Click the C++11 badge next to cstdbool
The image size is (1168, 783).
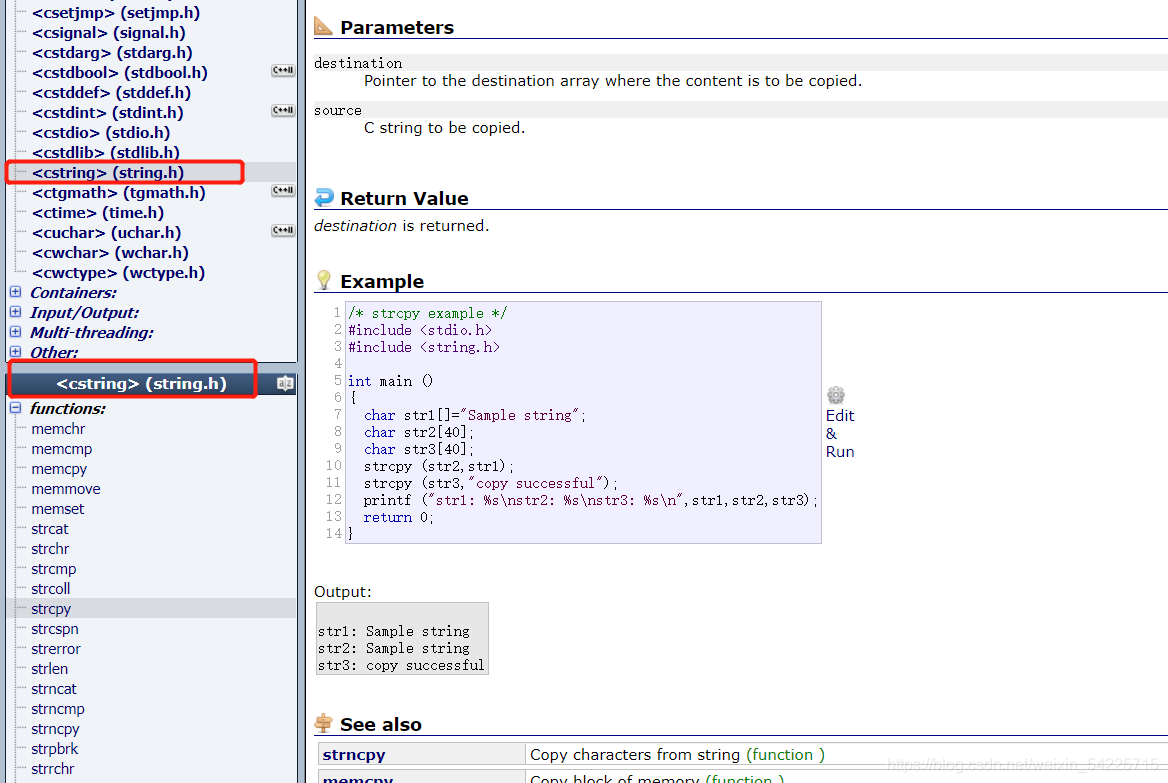283,71
